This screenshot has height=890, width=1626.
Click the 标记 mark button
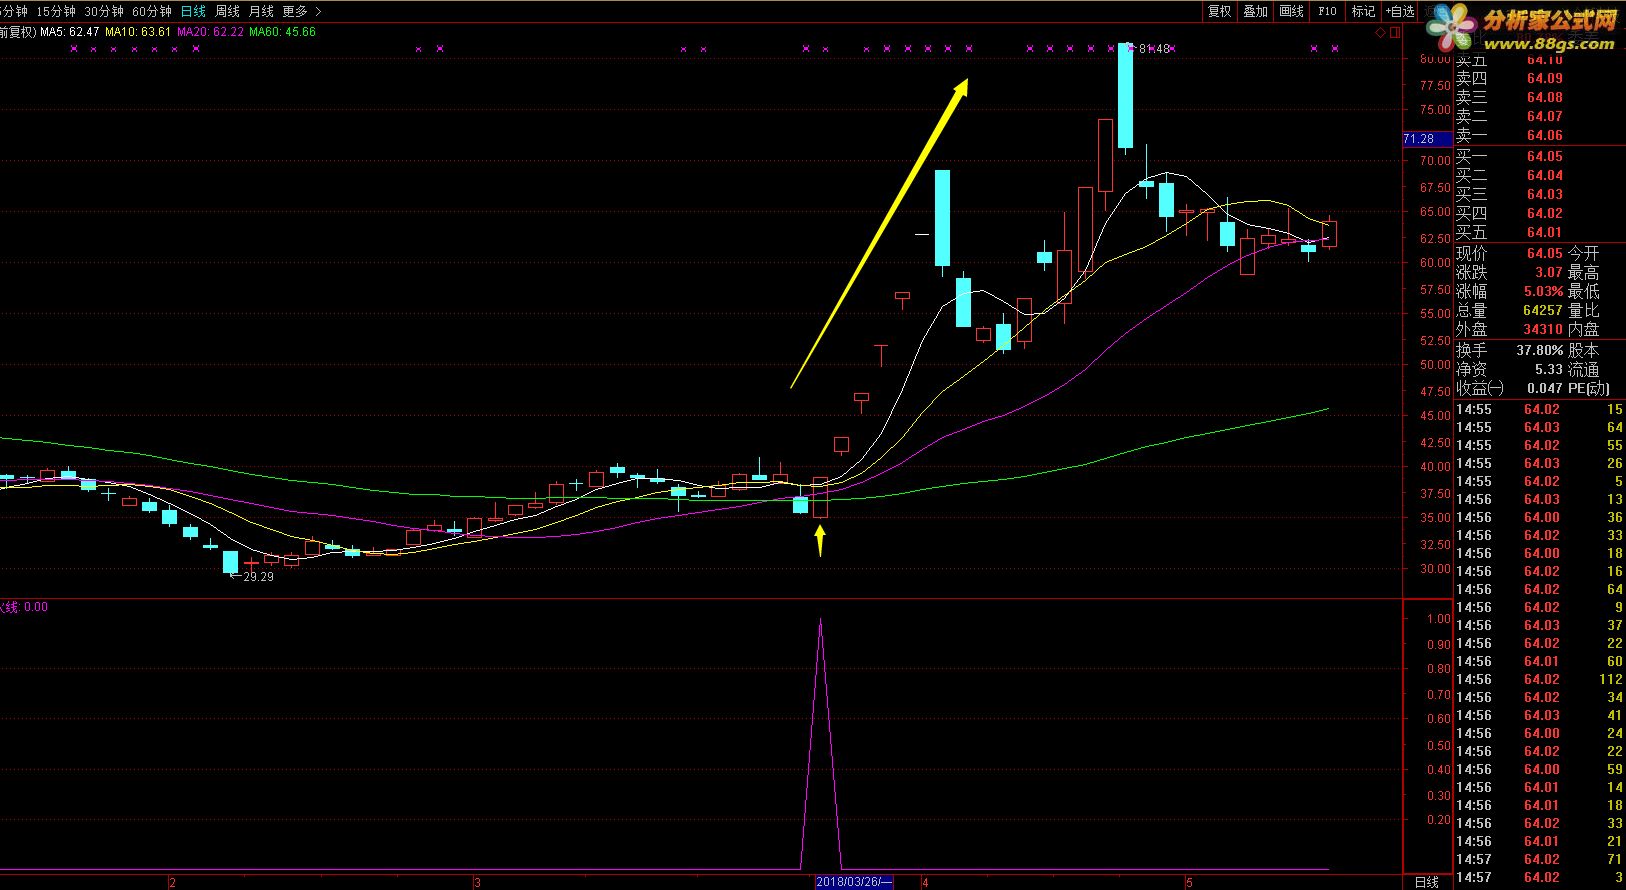pos(1363,11)
